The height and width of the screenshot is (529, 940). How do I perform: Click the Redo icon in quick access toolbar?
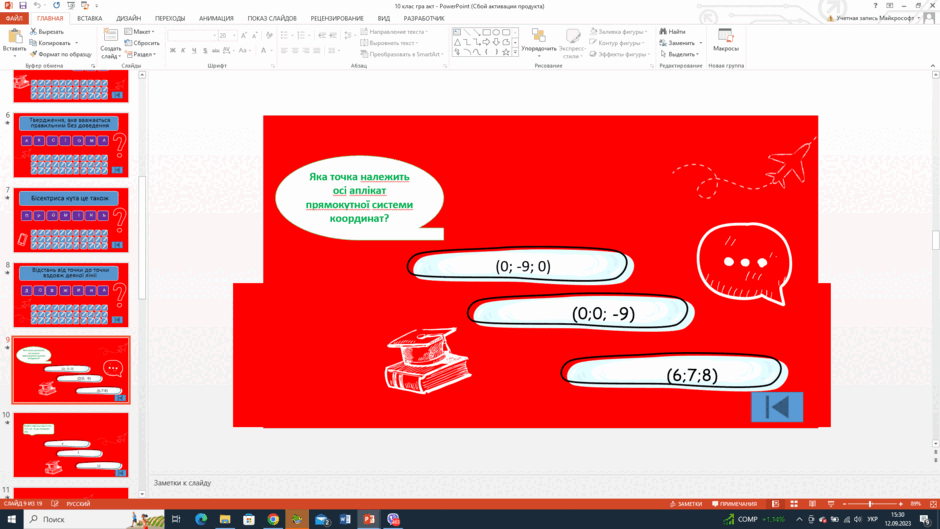tap(56, 5)
